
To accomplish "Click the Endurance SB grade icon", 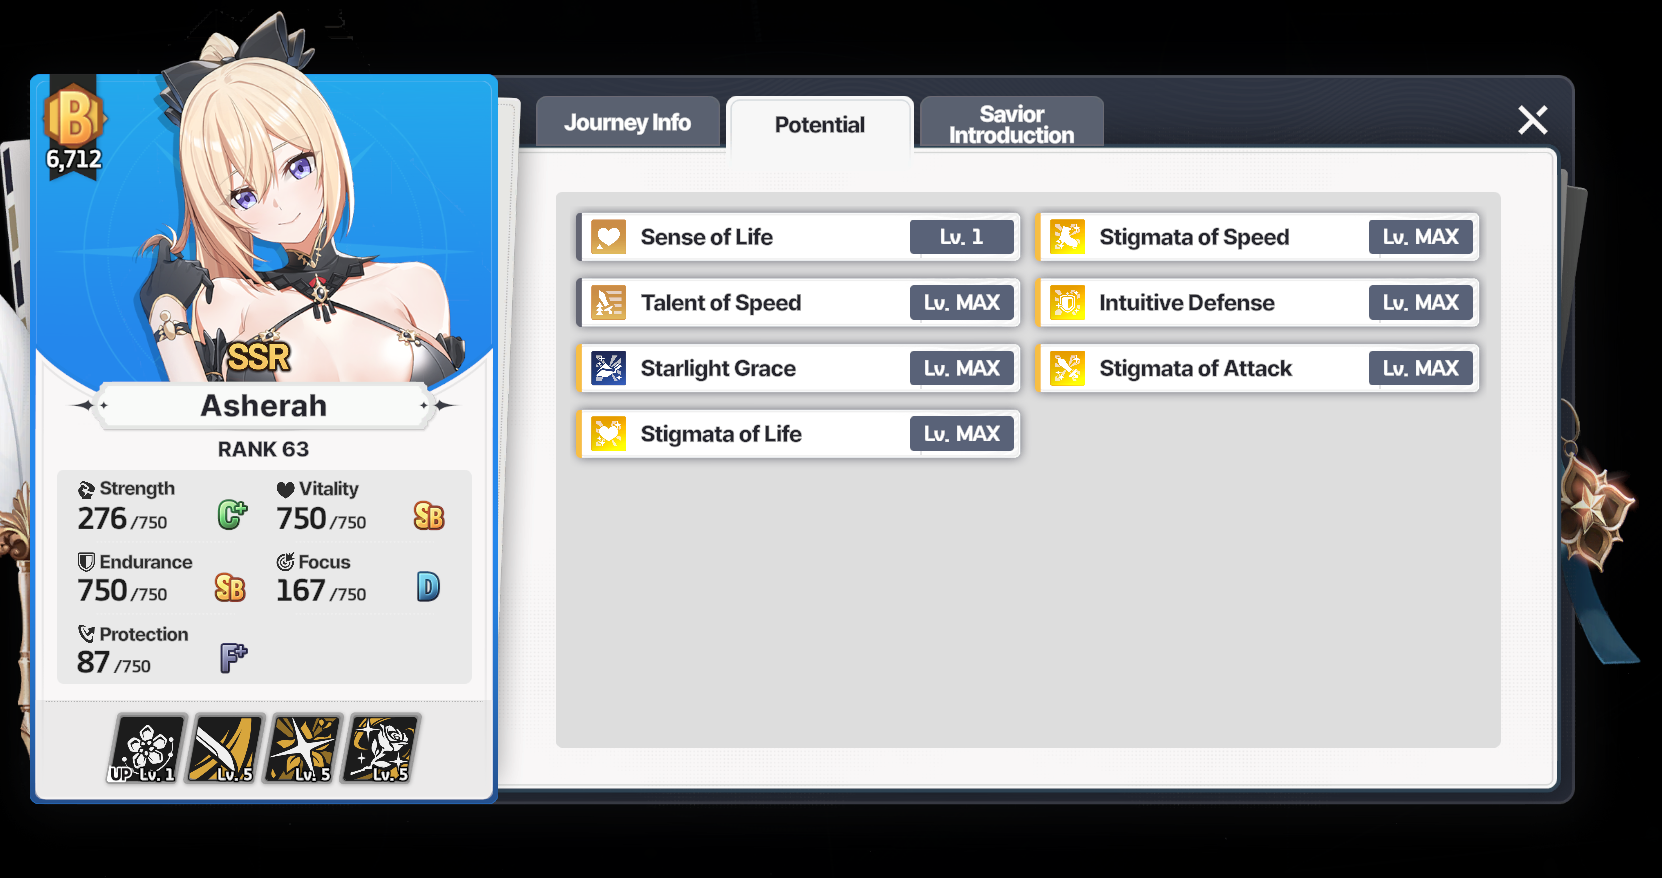I will (x=230, y=588).
